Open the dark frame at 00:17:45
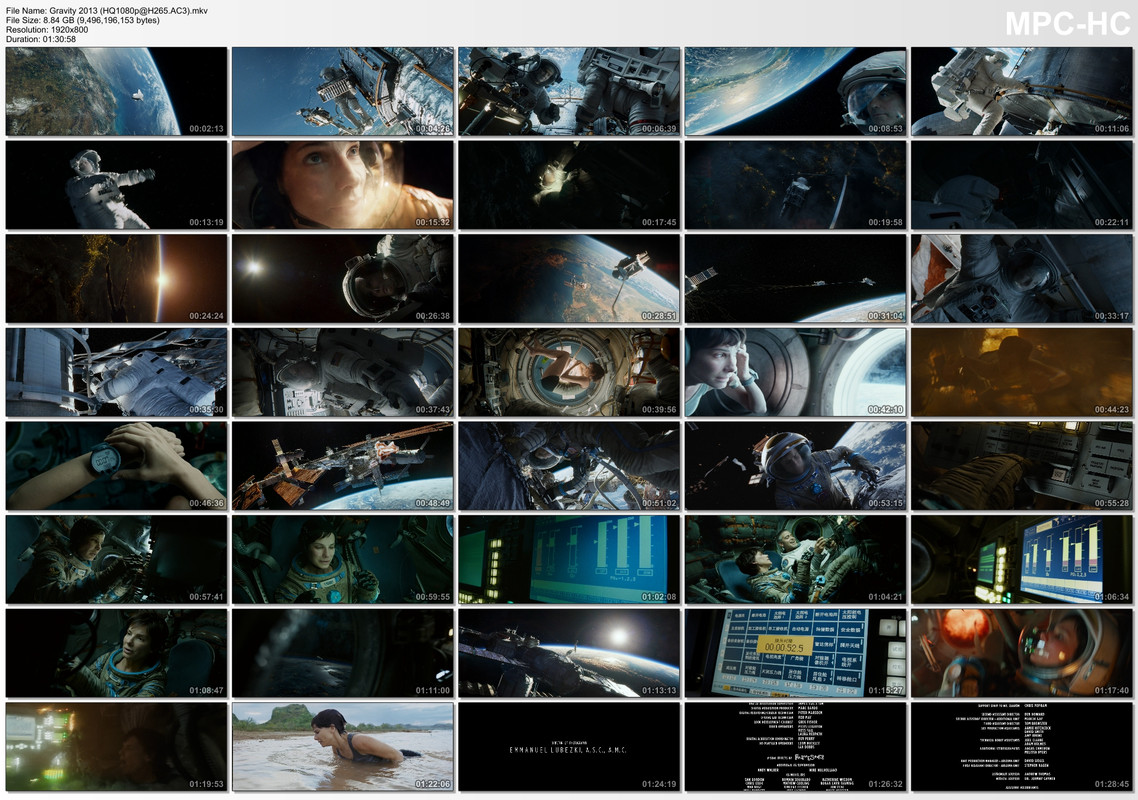The image size is (1138, 800). (569, 185)
